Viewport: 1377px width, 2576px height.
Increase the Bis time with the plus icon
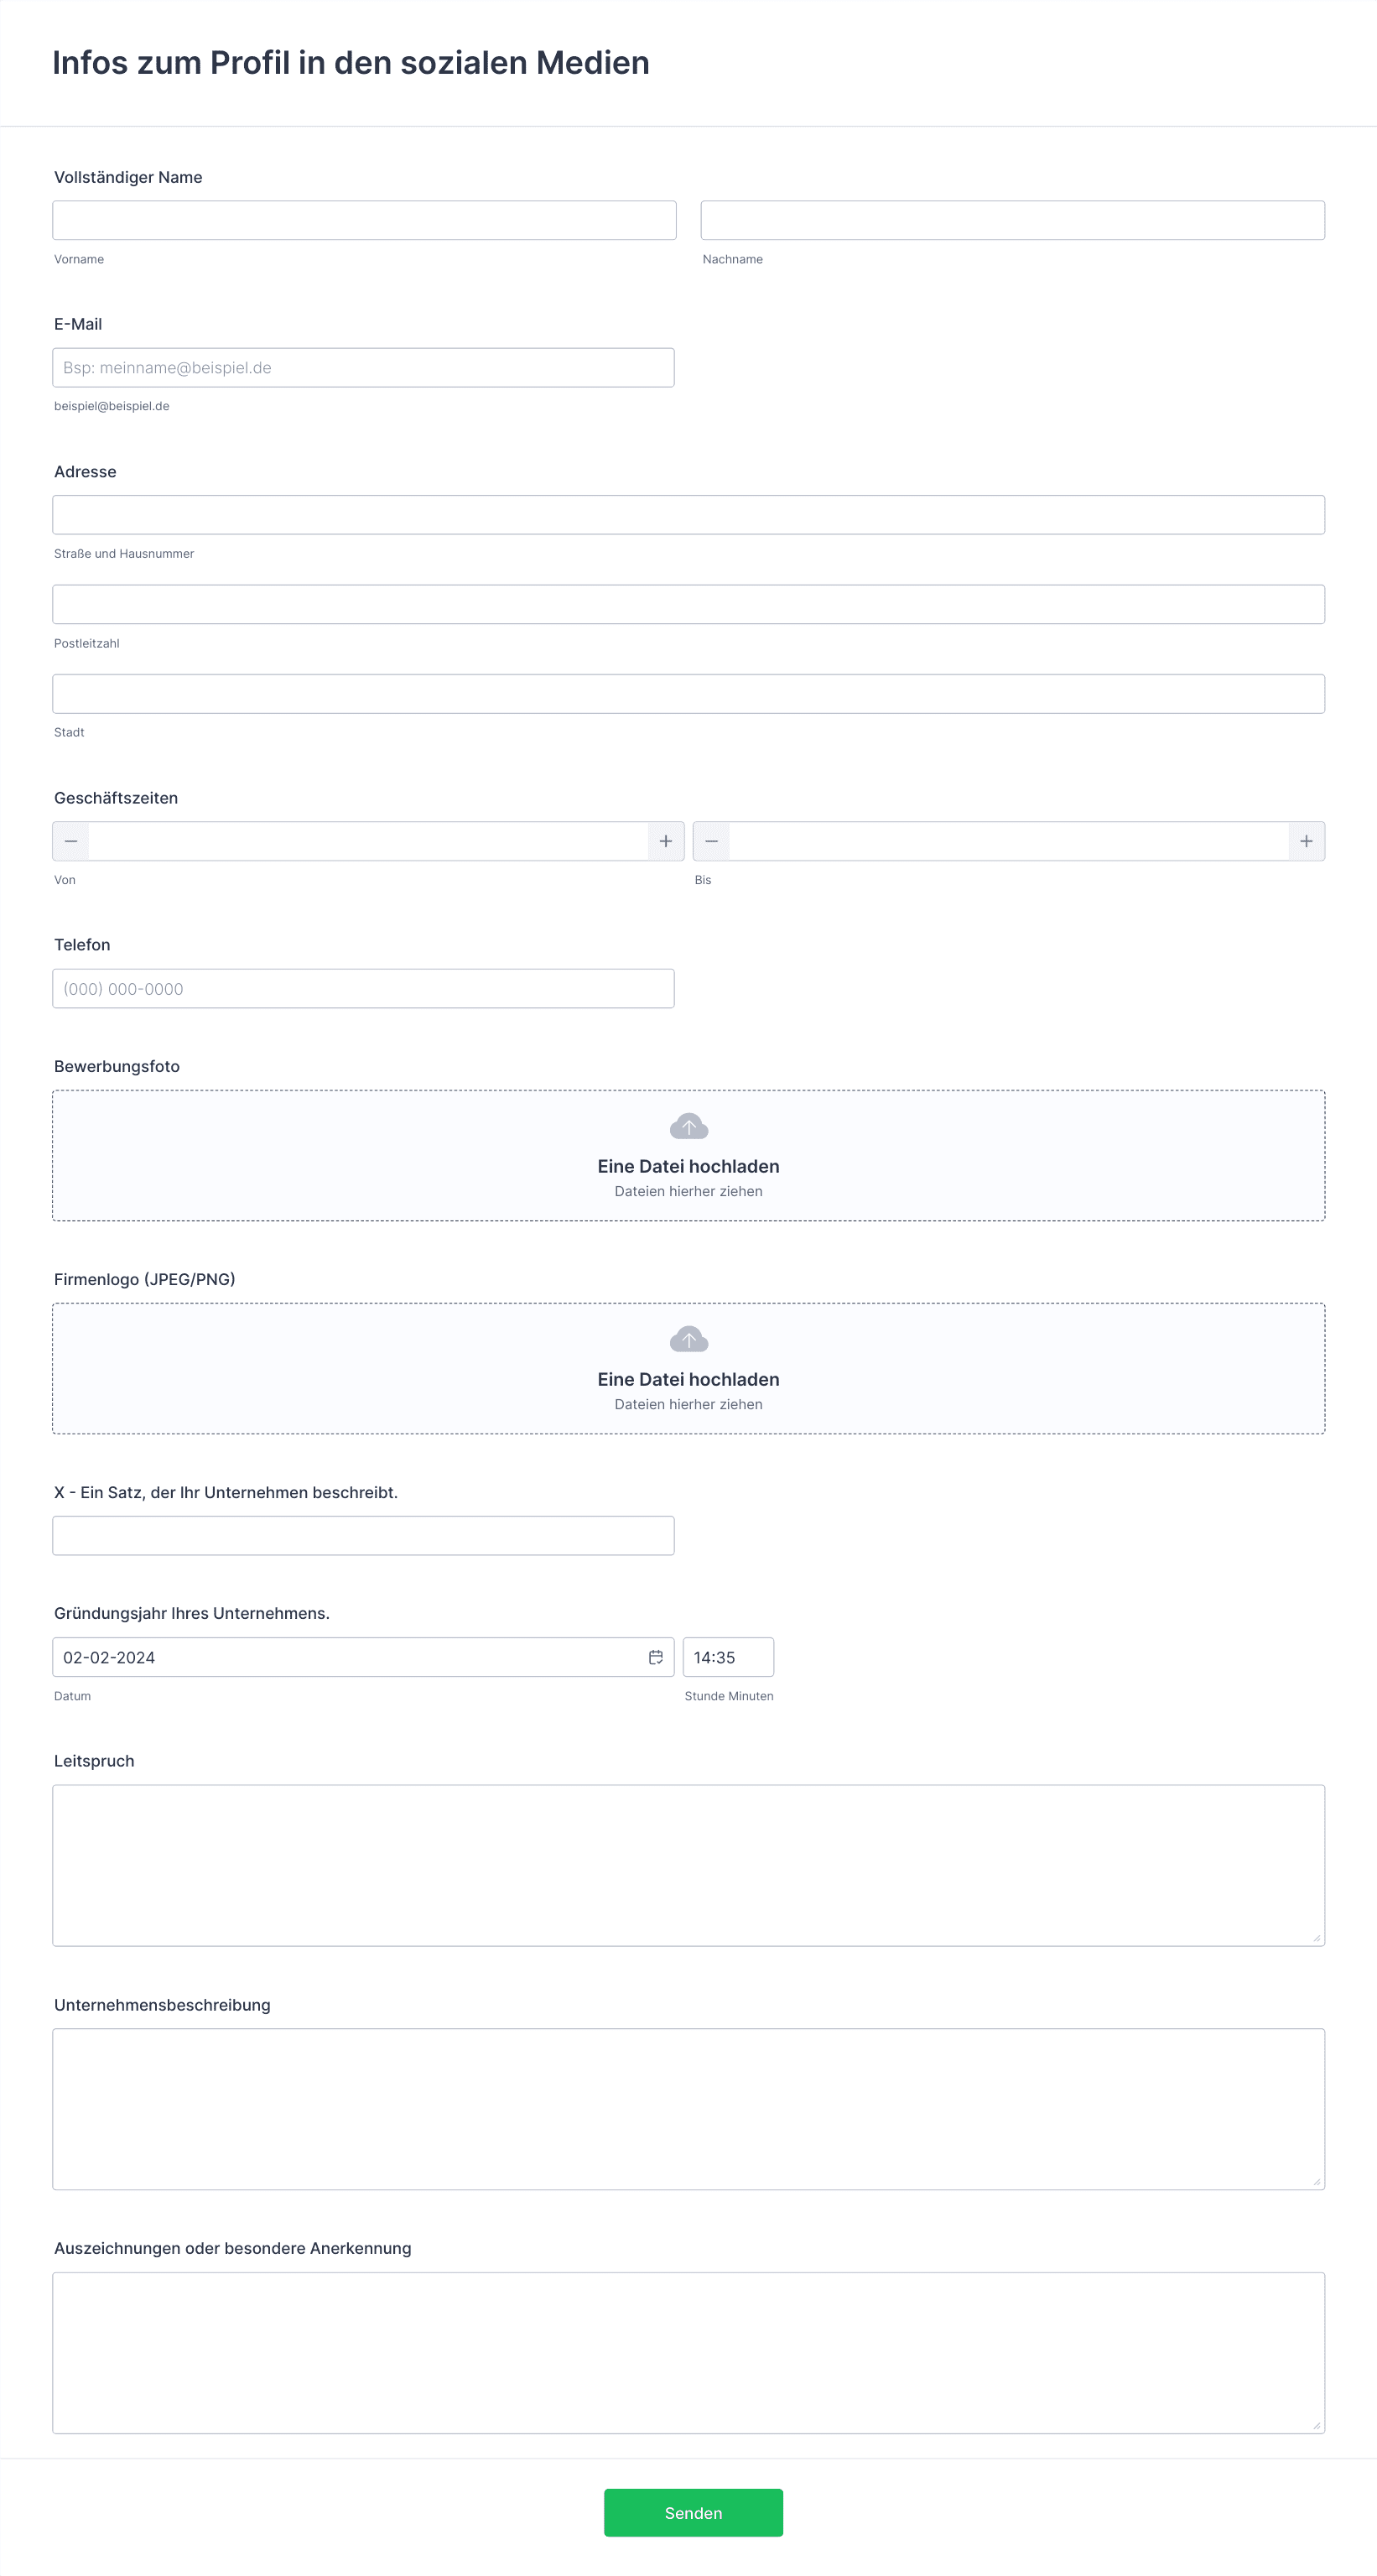click(x=1306, y=841)
